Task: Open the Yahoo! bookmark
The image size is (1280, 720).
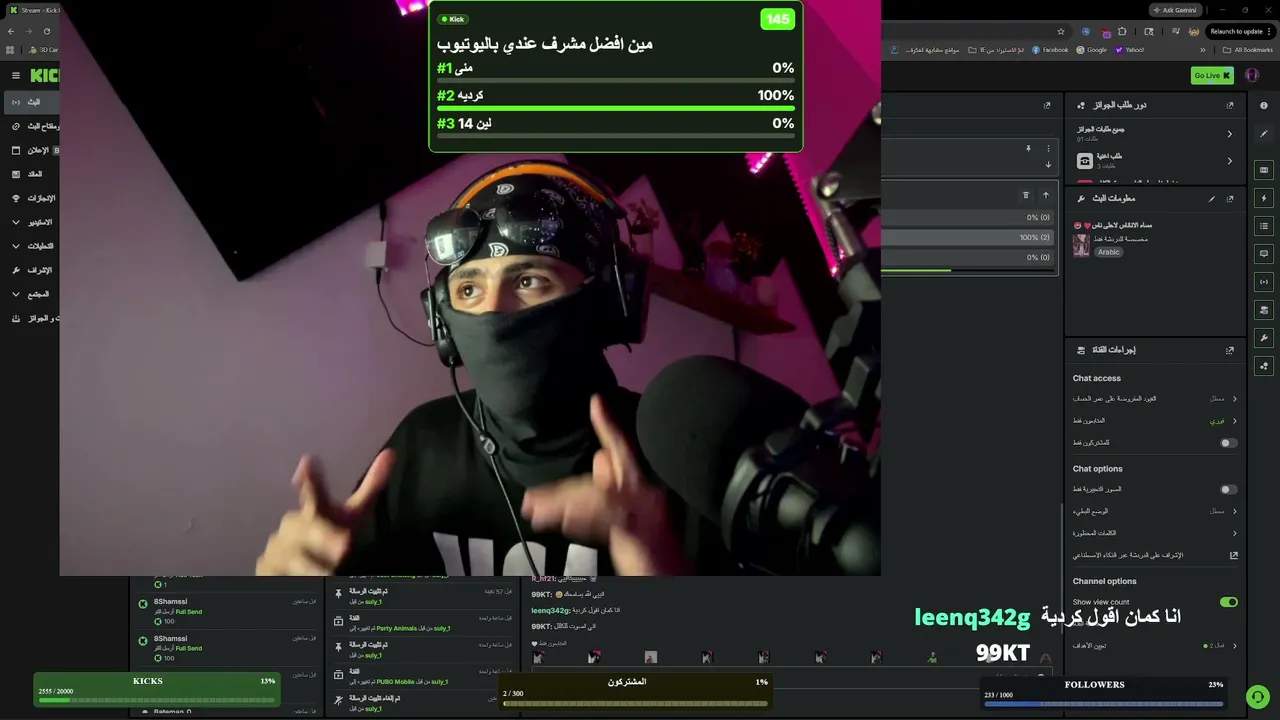Action: point(1130,49)
